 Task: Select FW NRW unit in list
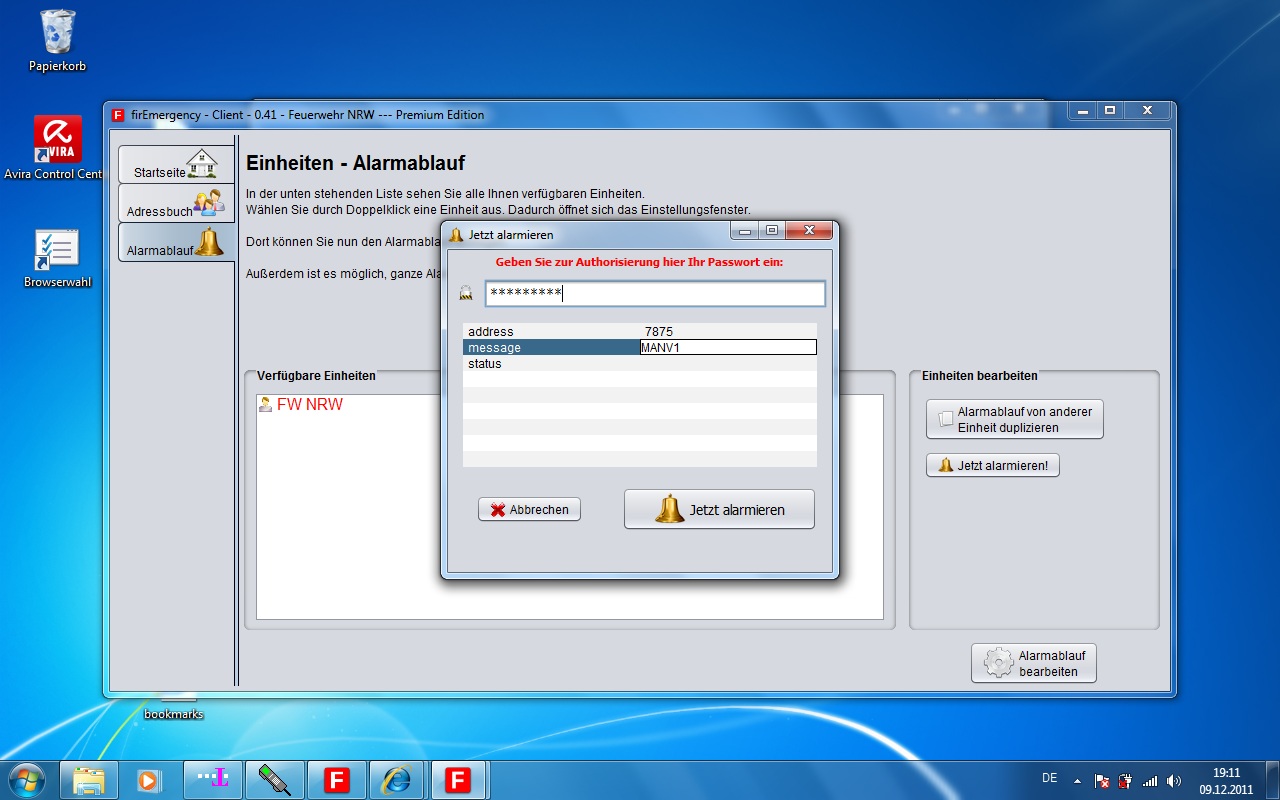click(309, 405)
